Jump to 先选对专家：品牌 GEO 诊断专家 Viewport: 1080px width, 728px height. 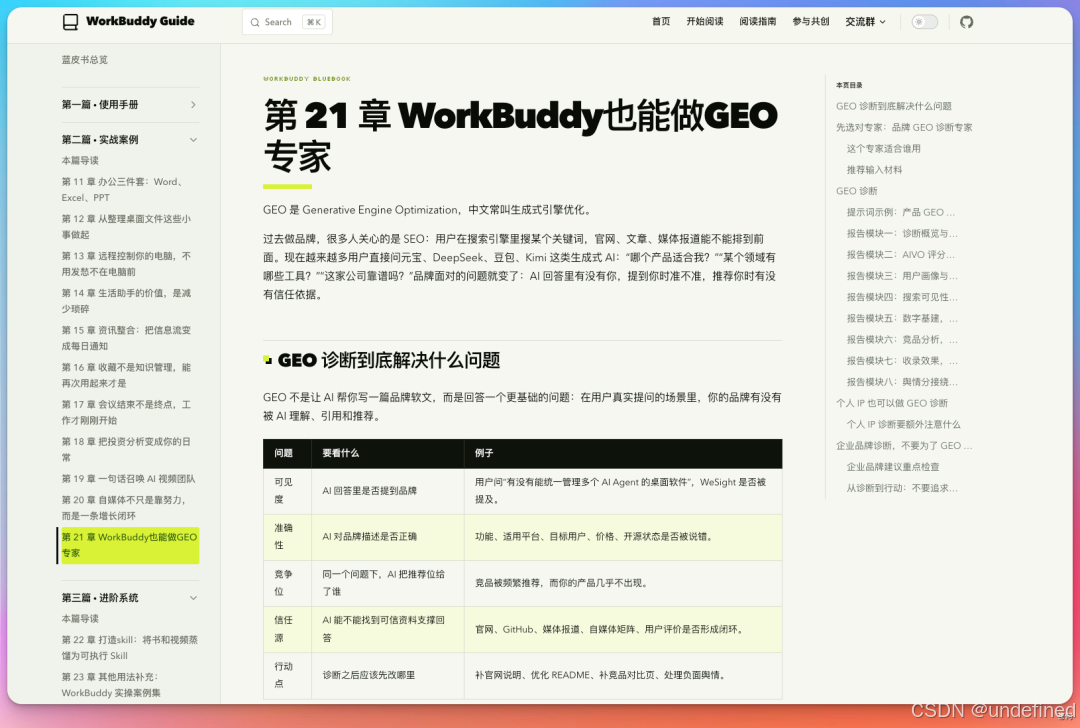coord(904,127)
